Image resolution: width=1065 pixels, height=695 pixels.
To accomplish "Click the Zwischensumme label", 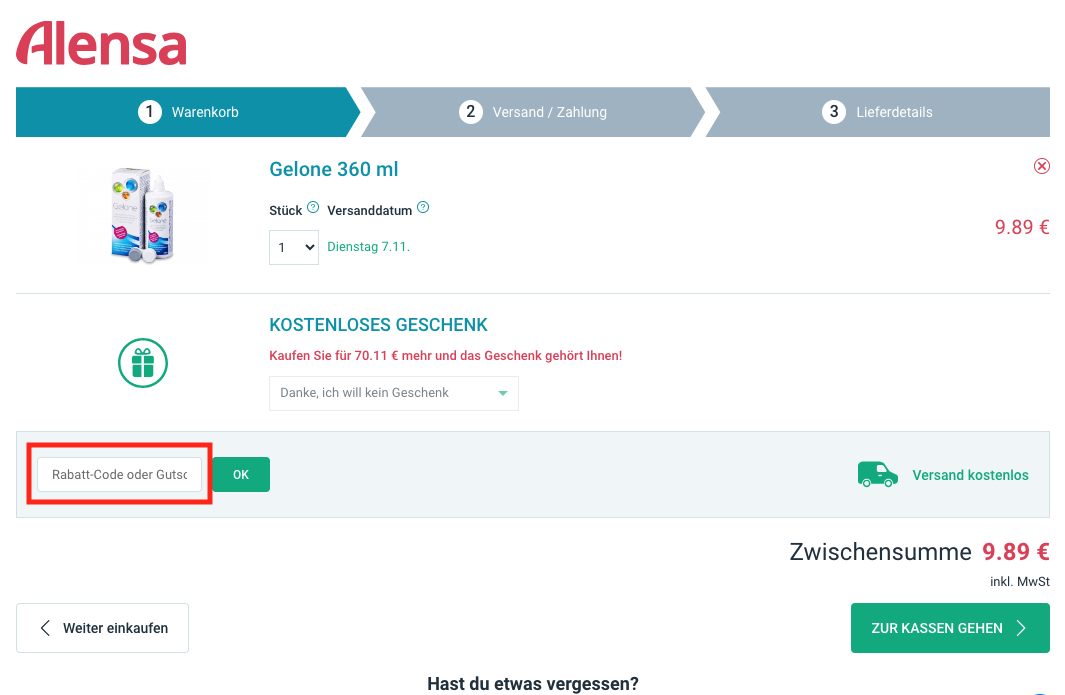I will coord(880,552).
